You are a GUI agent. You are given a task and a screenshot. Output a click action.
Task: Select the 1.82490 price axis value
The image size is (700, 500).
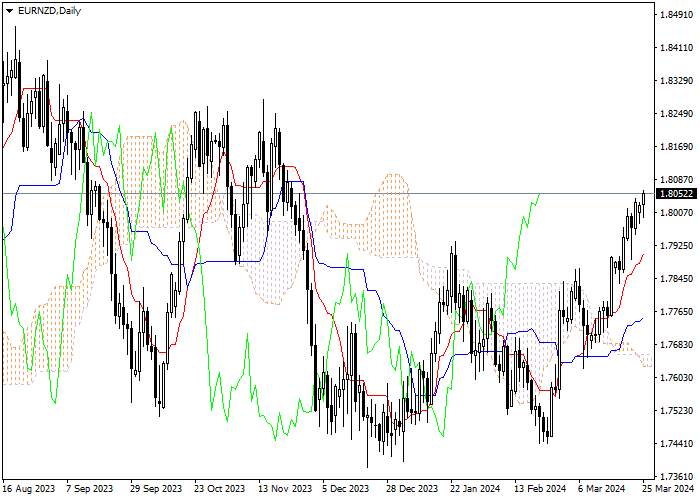(677, 113)
